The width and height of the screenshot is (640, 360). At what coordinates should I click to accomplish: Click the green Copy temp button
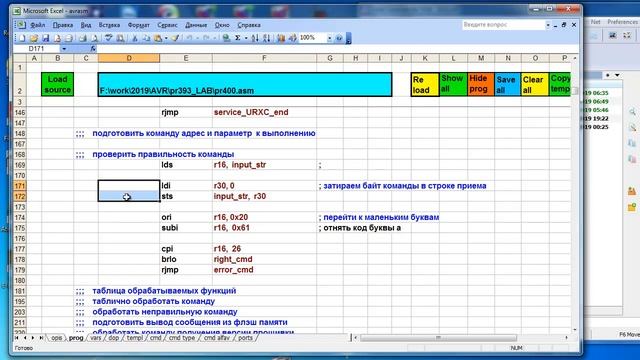560,84
